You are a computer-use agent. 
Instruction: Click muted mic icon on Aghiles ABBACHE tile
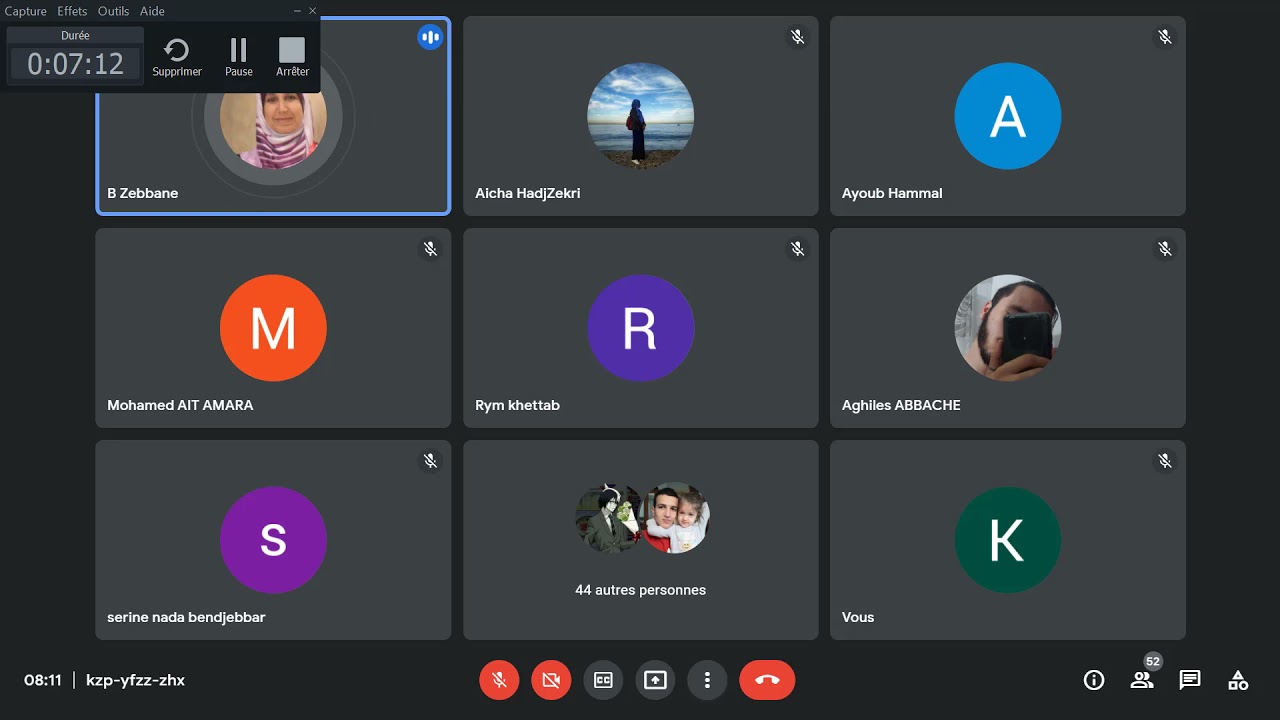point(1165,249)
